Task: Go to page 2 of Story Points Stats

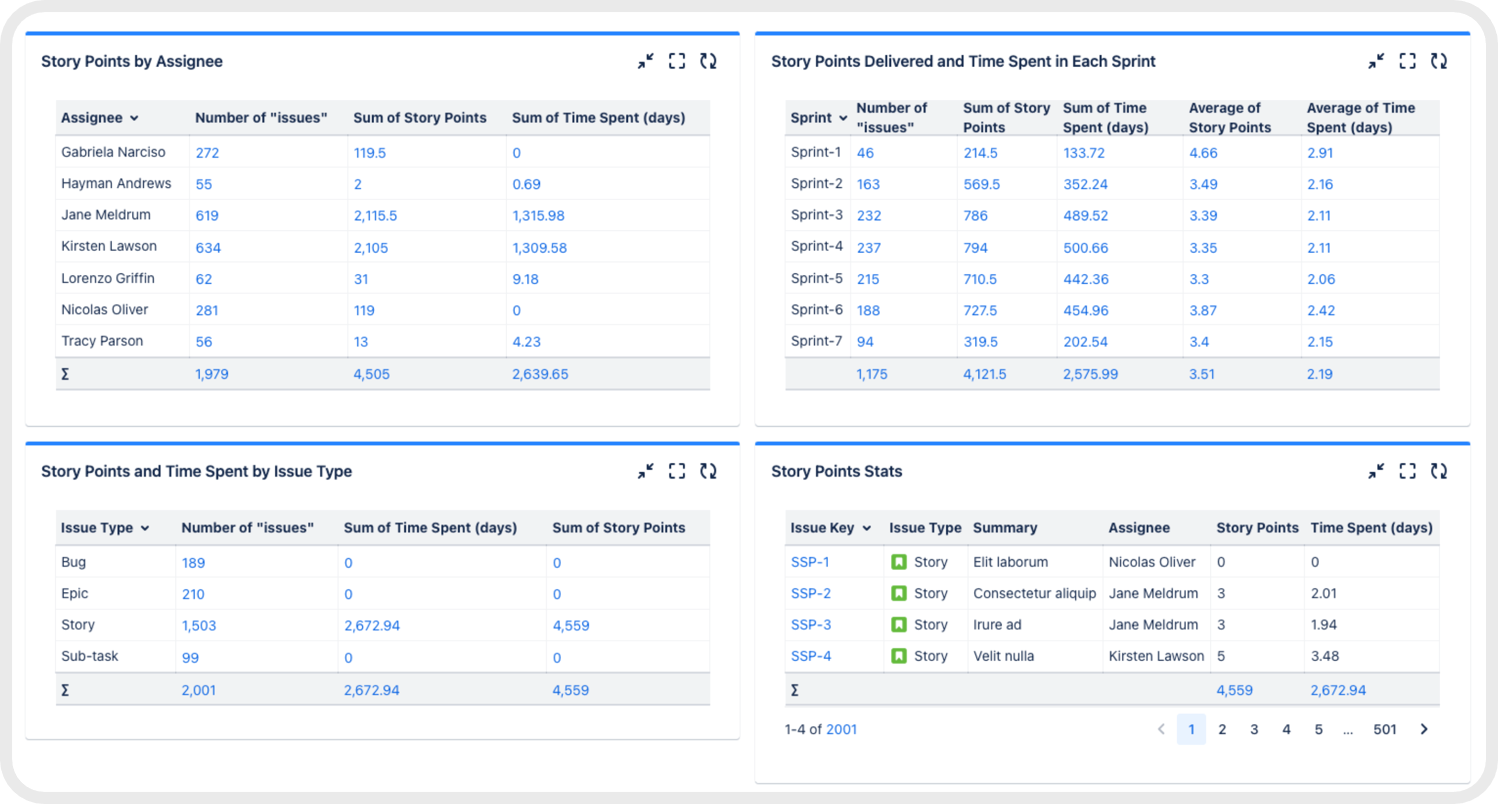Action: click(x=1222, y=729)
